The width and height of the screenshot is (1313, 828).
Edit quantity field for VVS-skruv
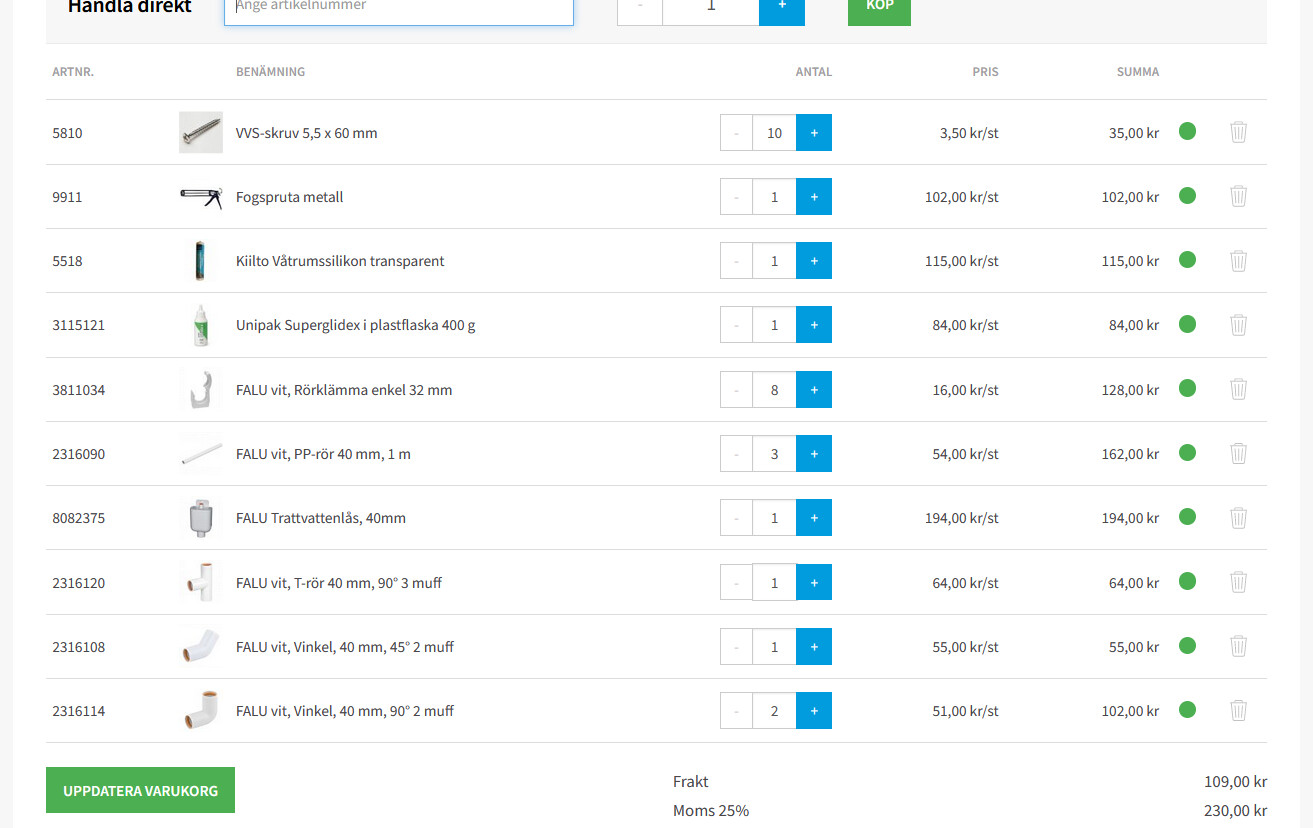point(774,133)
